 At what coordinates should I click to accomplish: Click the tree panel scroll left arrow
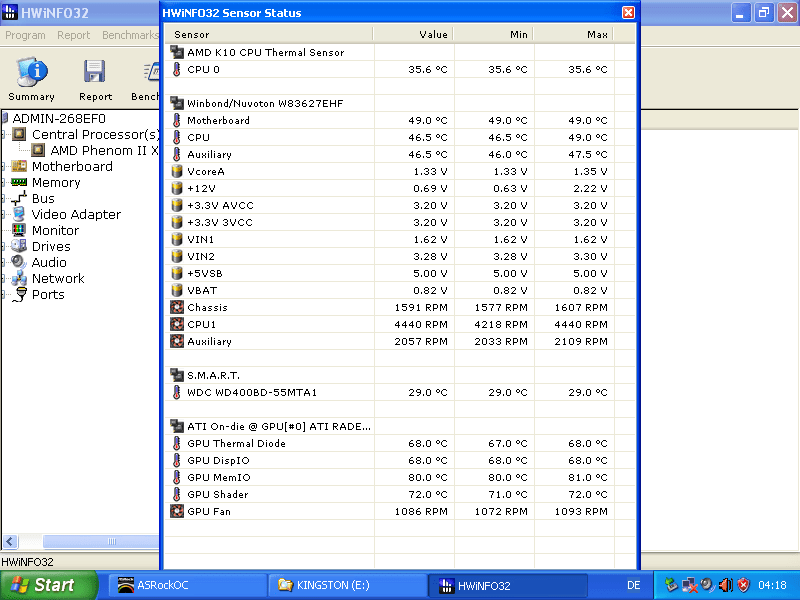[10, 541]
